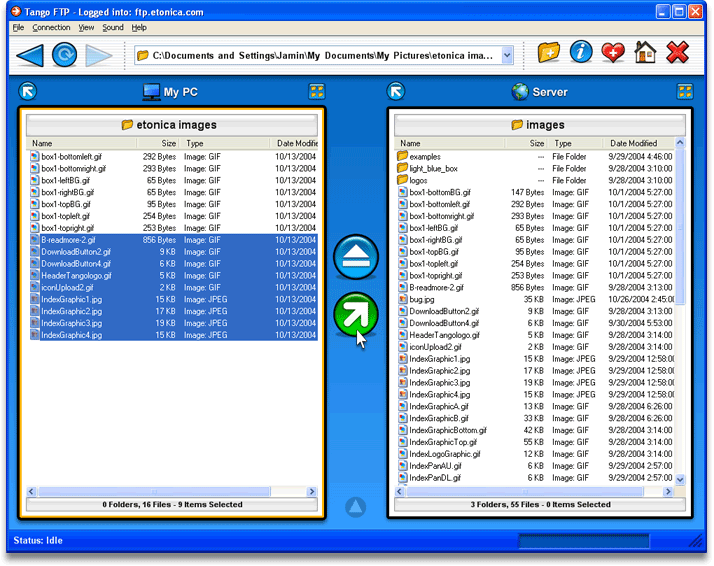Viewport: 714px width, 566px height.
Task: Go up a folder in My PC panel
Action: click(x=28, y=92)
